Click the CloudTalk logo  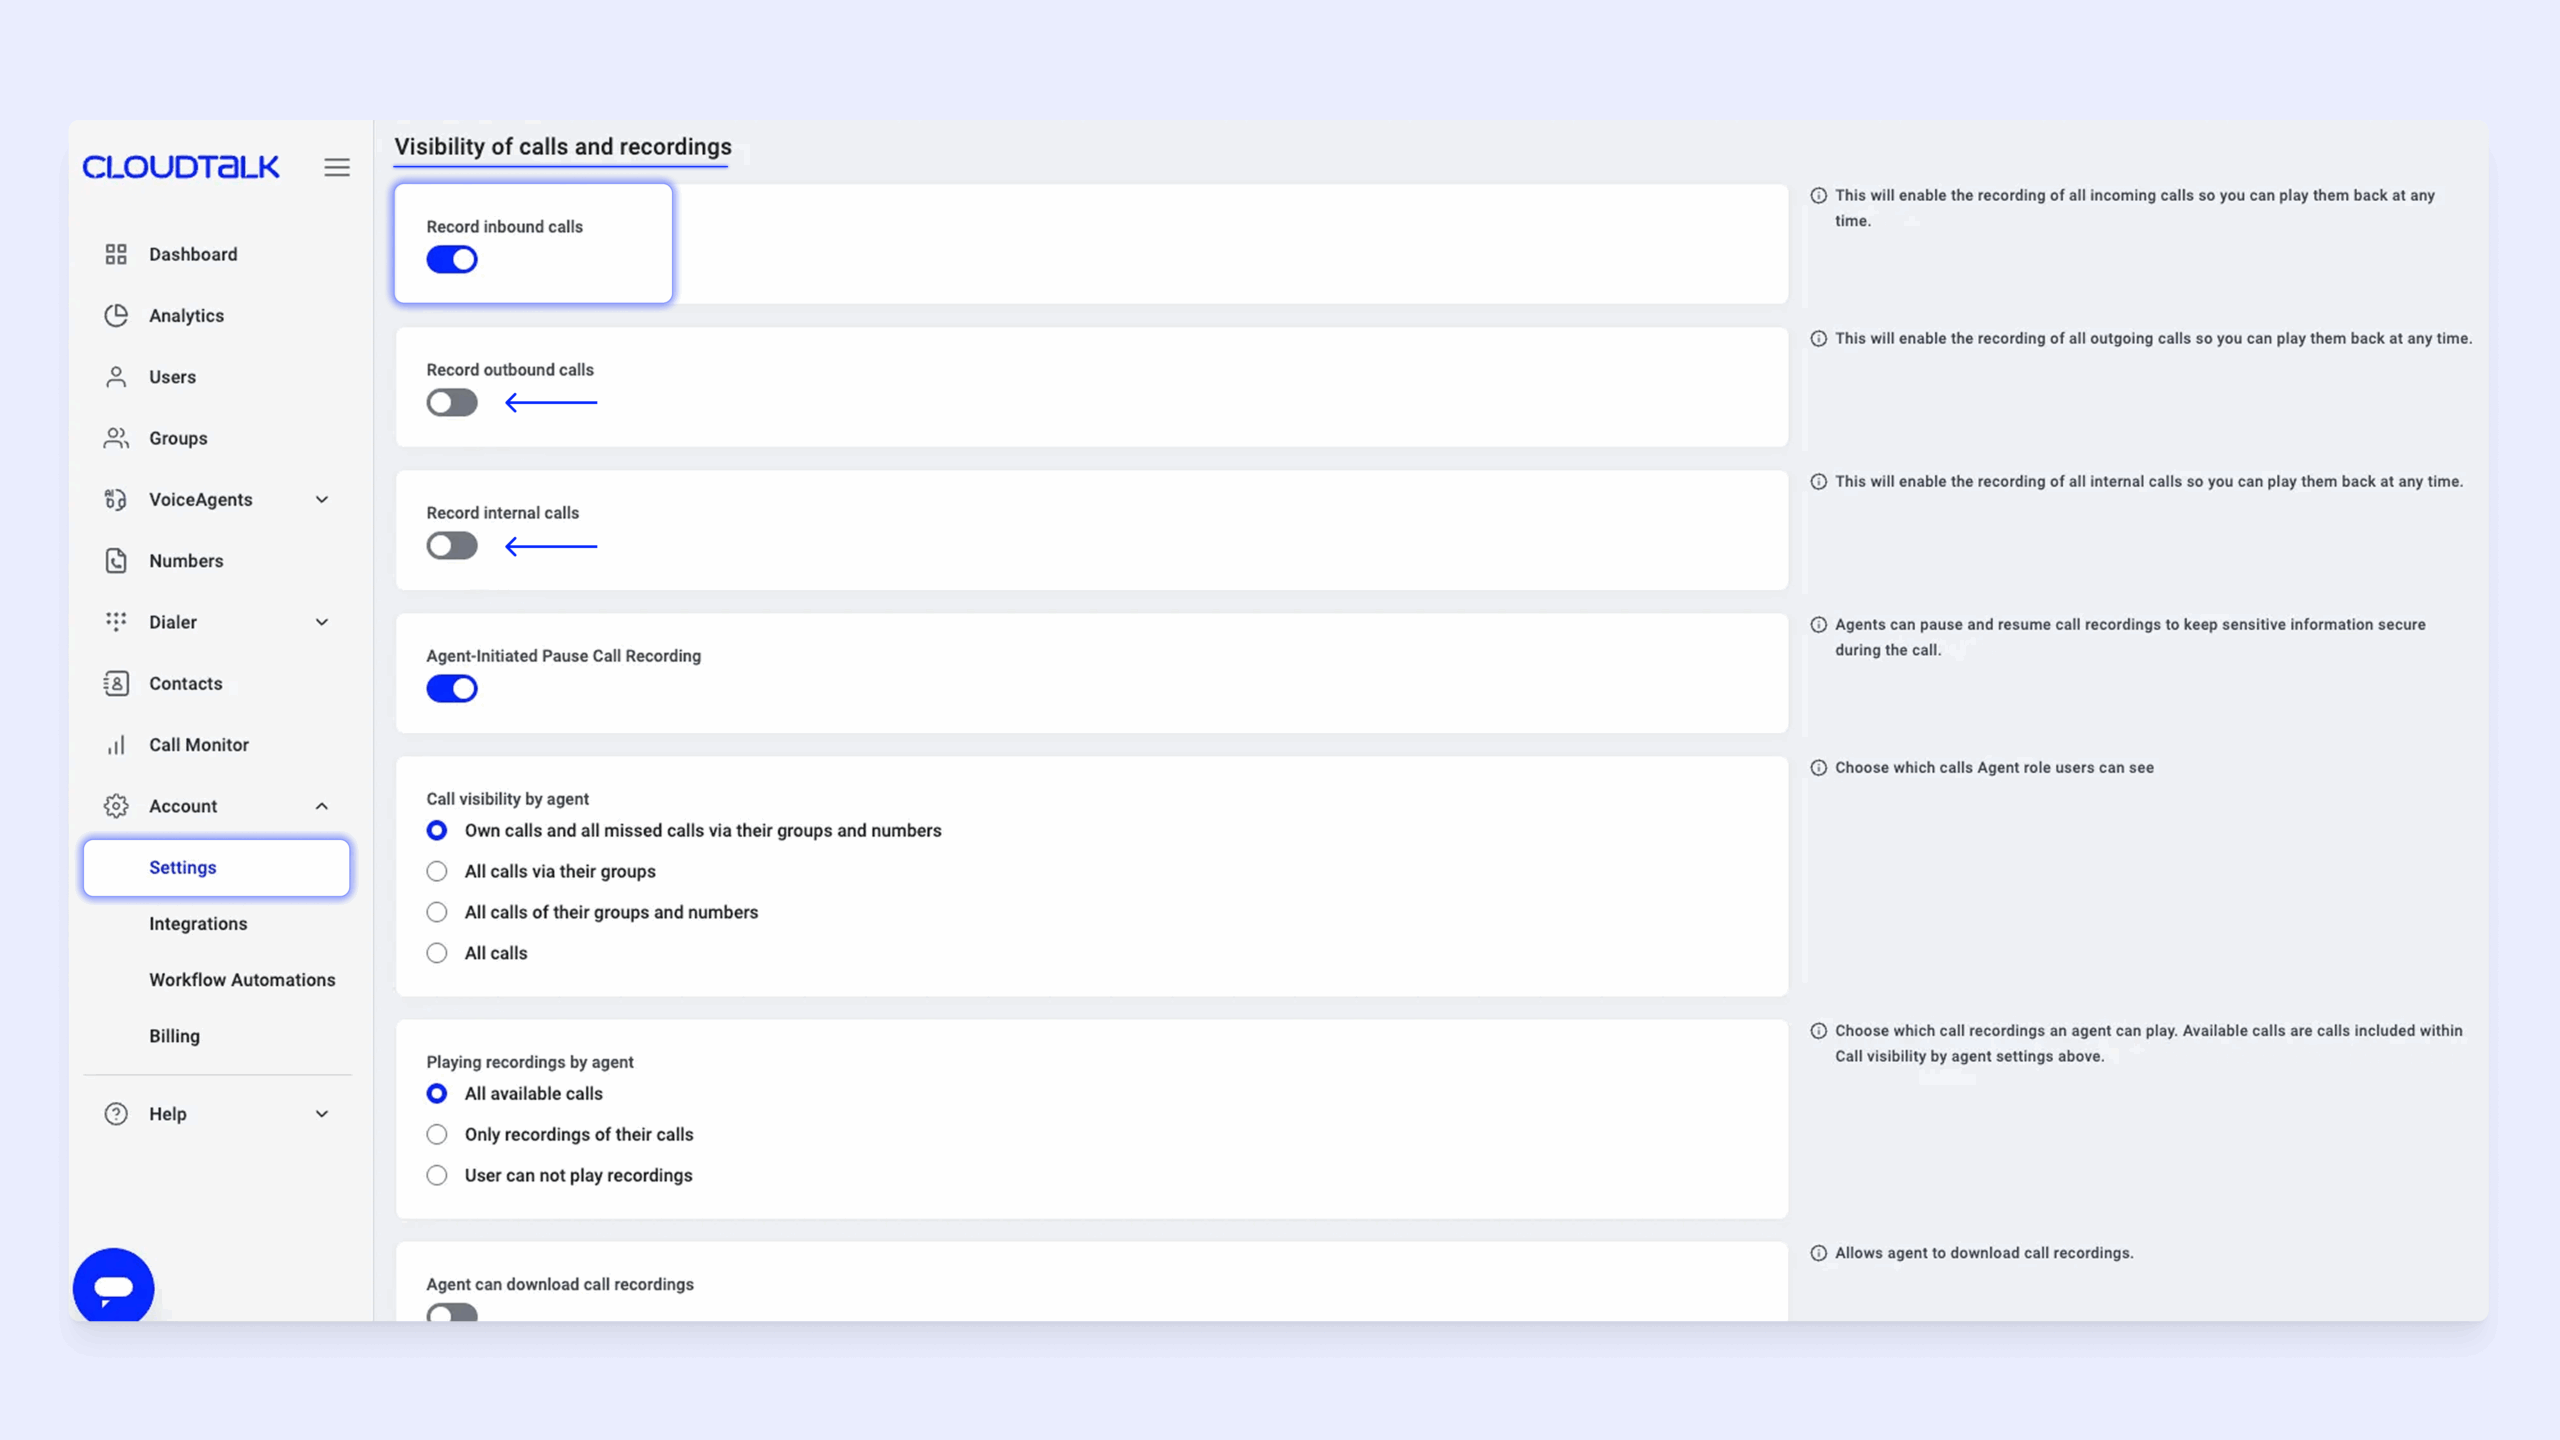(181, 167)
